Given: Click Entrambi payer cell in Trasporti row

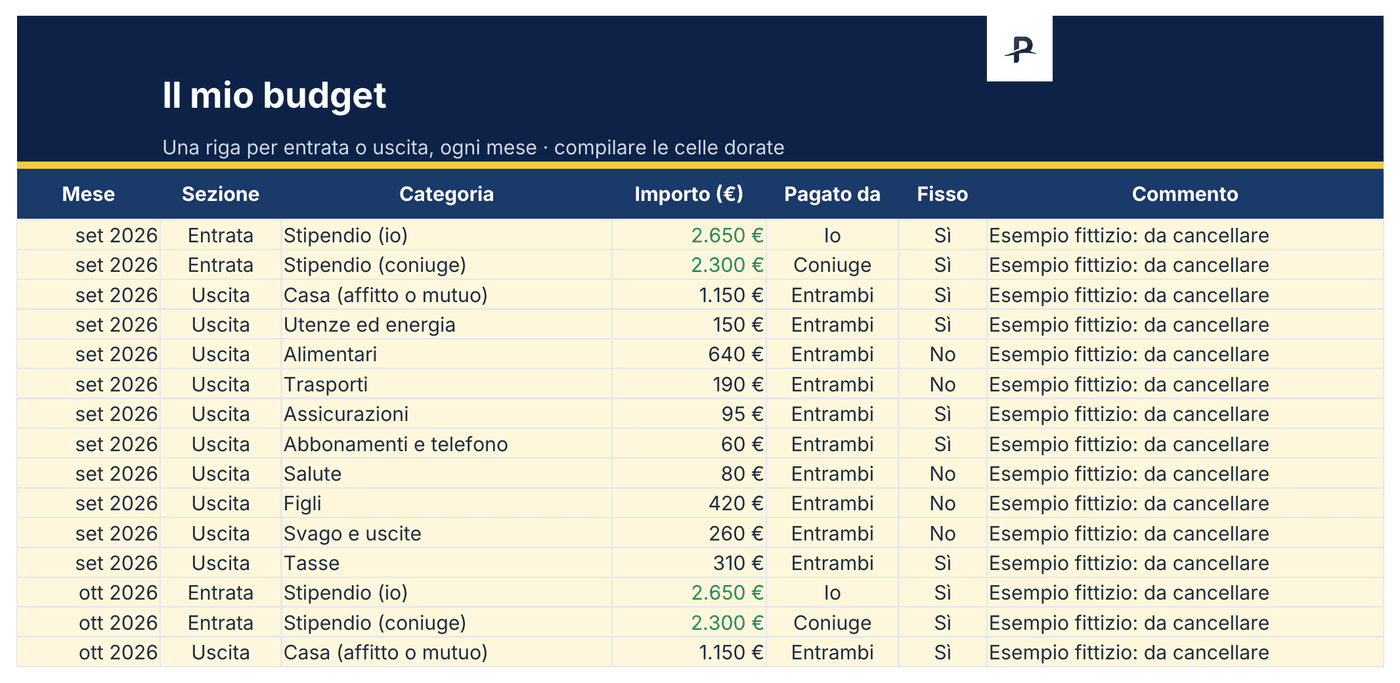Looking at the screenshot, I should [832, 385].
